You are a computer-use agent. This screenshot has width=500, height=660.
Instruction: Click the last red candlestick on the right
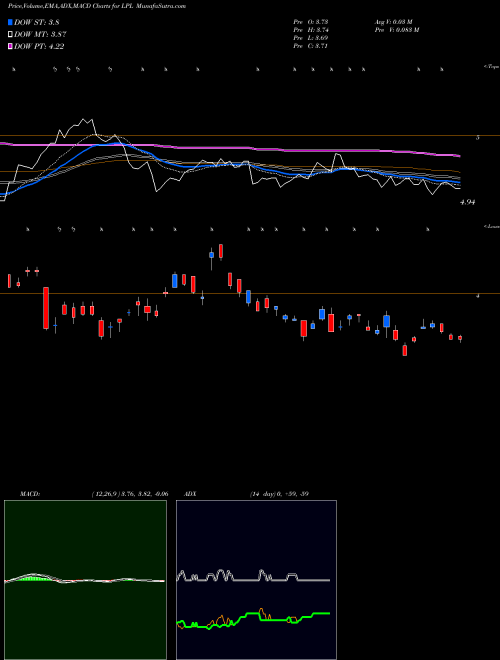tap(460, 338)
